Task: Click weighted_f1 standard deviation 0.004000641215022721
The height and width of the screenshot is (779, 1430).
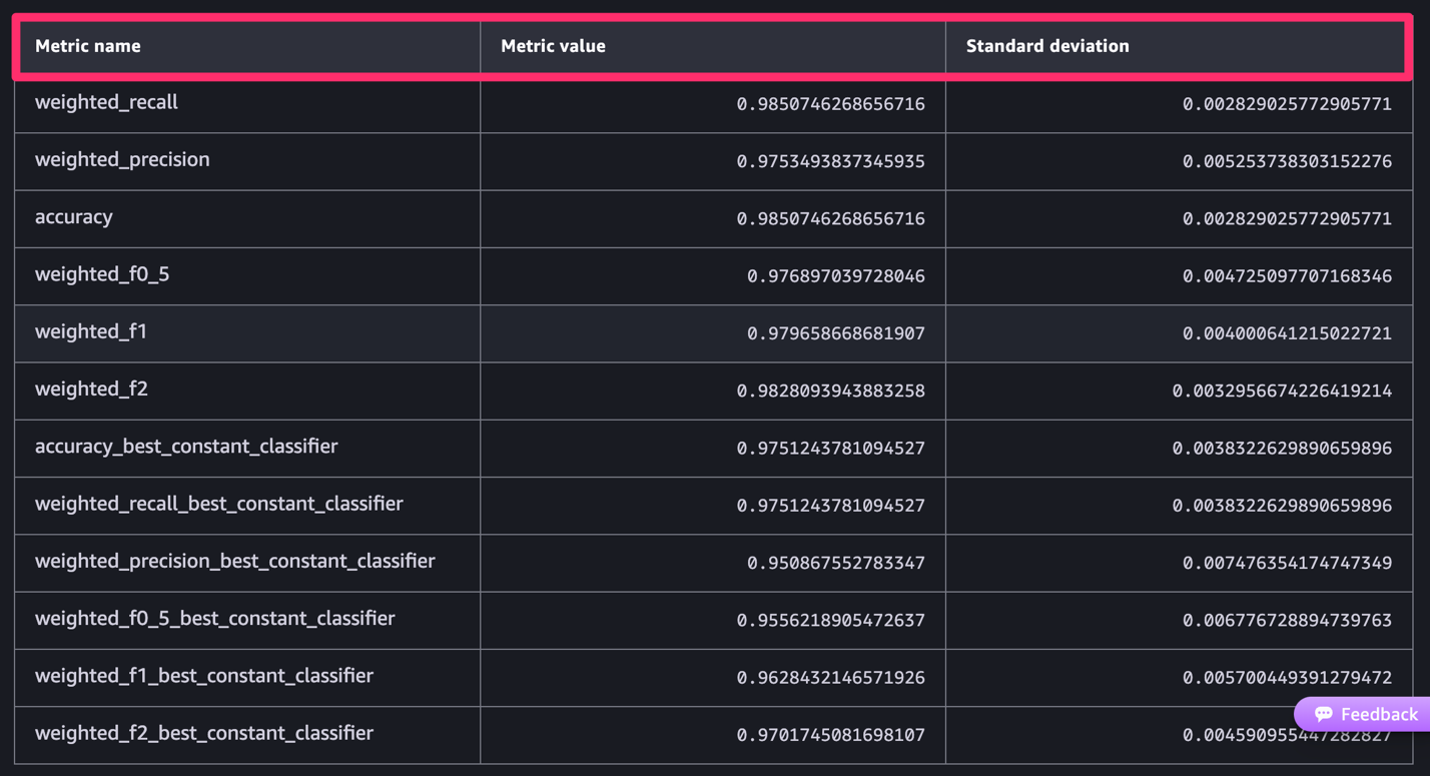Action: [1287, 334]
